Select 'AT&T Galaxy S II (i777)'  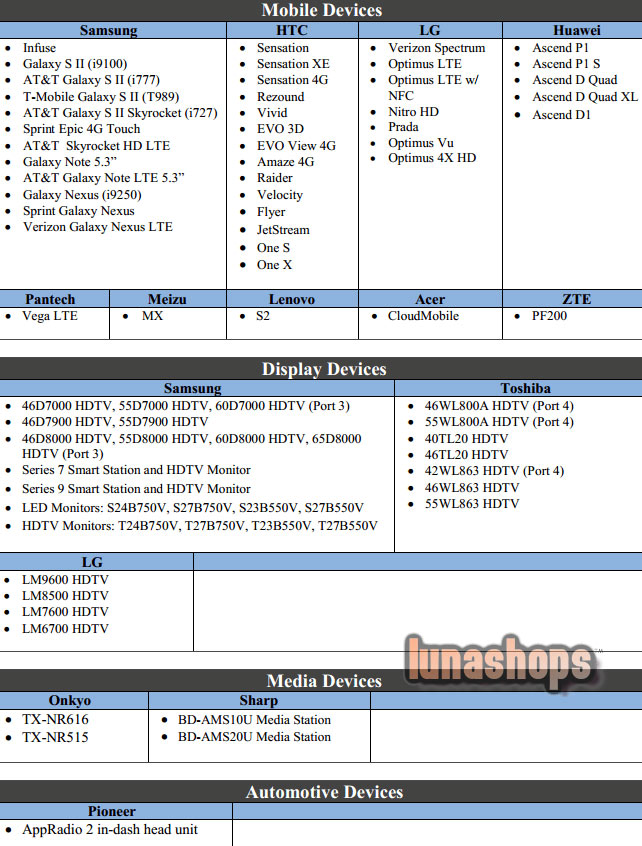click(x=91, y=80)
